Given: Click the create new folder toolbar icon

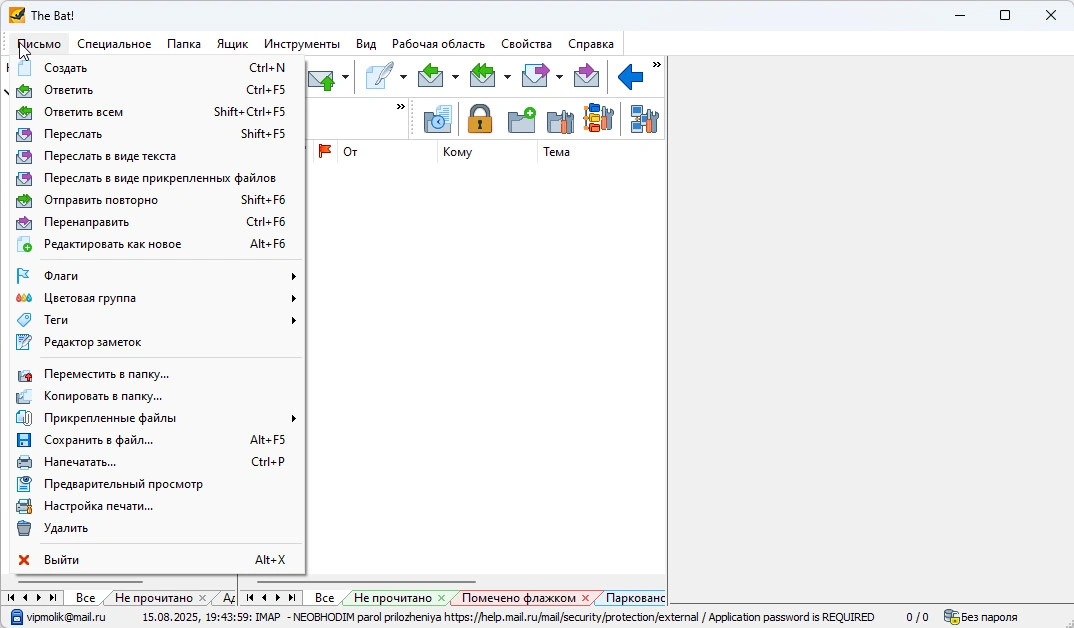Looking at the screenshot, I should pos(521,119).
